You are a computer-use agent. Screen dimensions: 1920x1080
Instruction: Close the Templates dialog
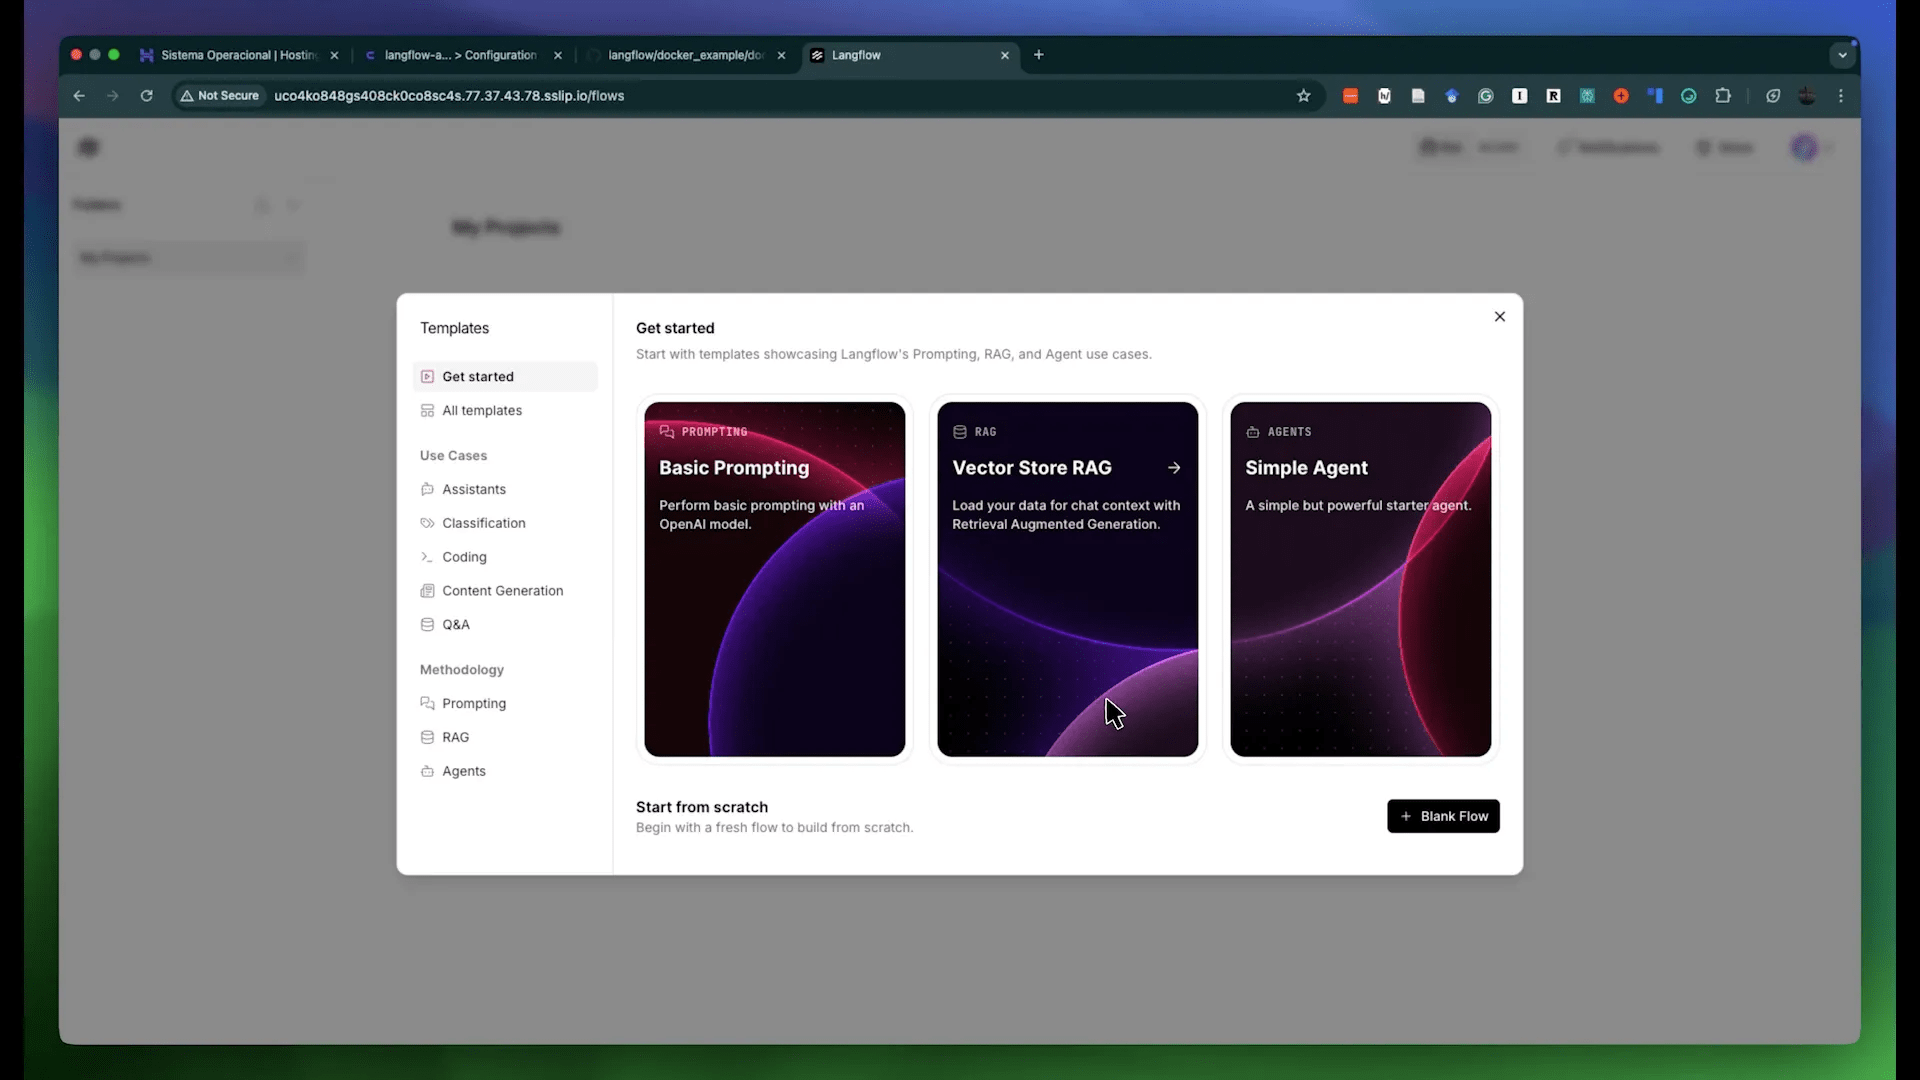[1499, 316]
